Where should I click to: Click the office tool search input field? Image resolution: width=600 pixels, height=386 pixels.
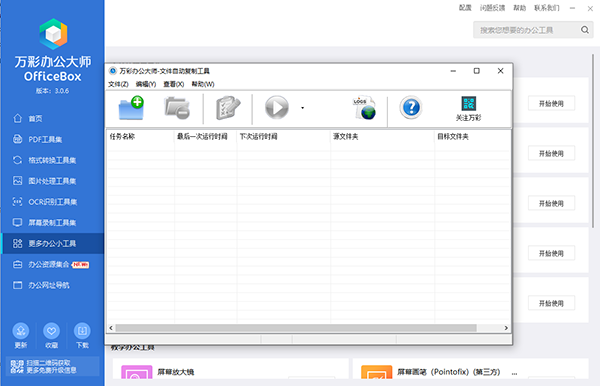(528, 30)
